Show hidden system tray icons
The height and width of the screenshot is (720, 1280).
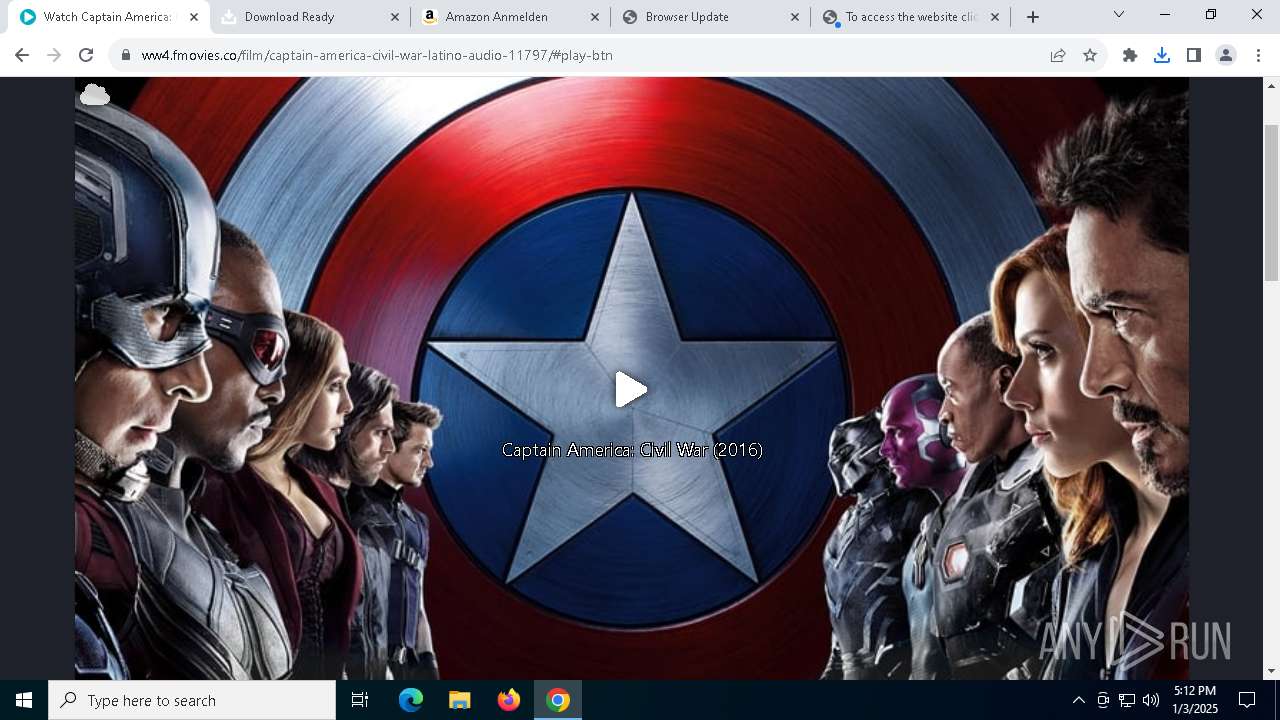[x=1078, y=700]
